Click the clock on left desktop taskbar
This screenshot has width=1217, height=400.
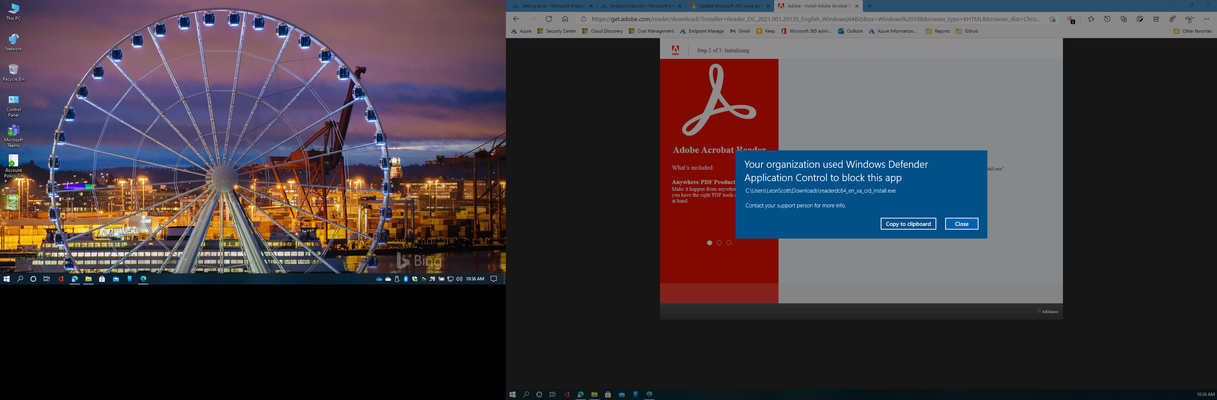(x=475, y=278)
